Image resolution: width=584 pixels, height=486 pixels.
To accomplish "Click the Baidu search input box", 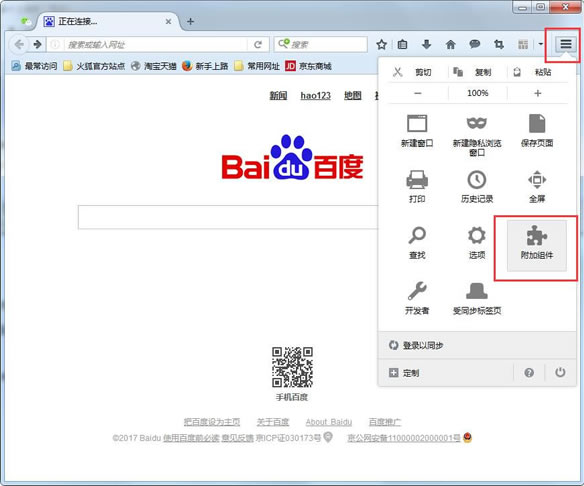I will tap(228, 217).
